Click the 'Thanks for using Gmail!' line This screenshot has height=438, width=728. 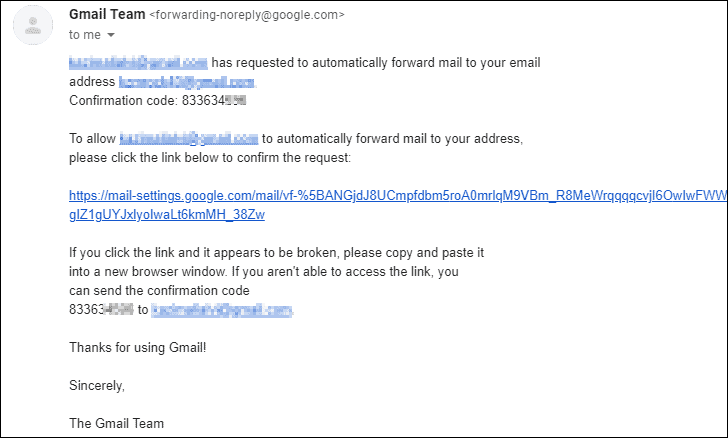(137, 347)
